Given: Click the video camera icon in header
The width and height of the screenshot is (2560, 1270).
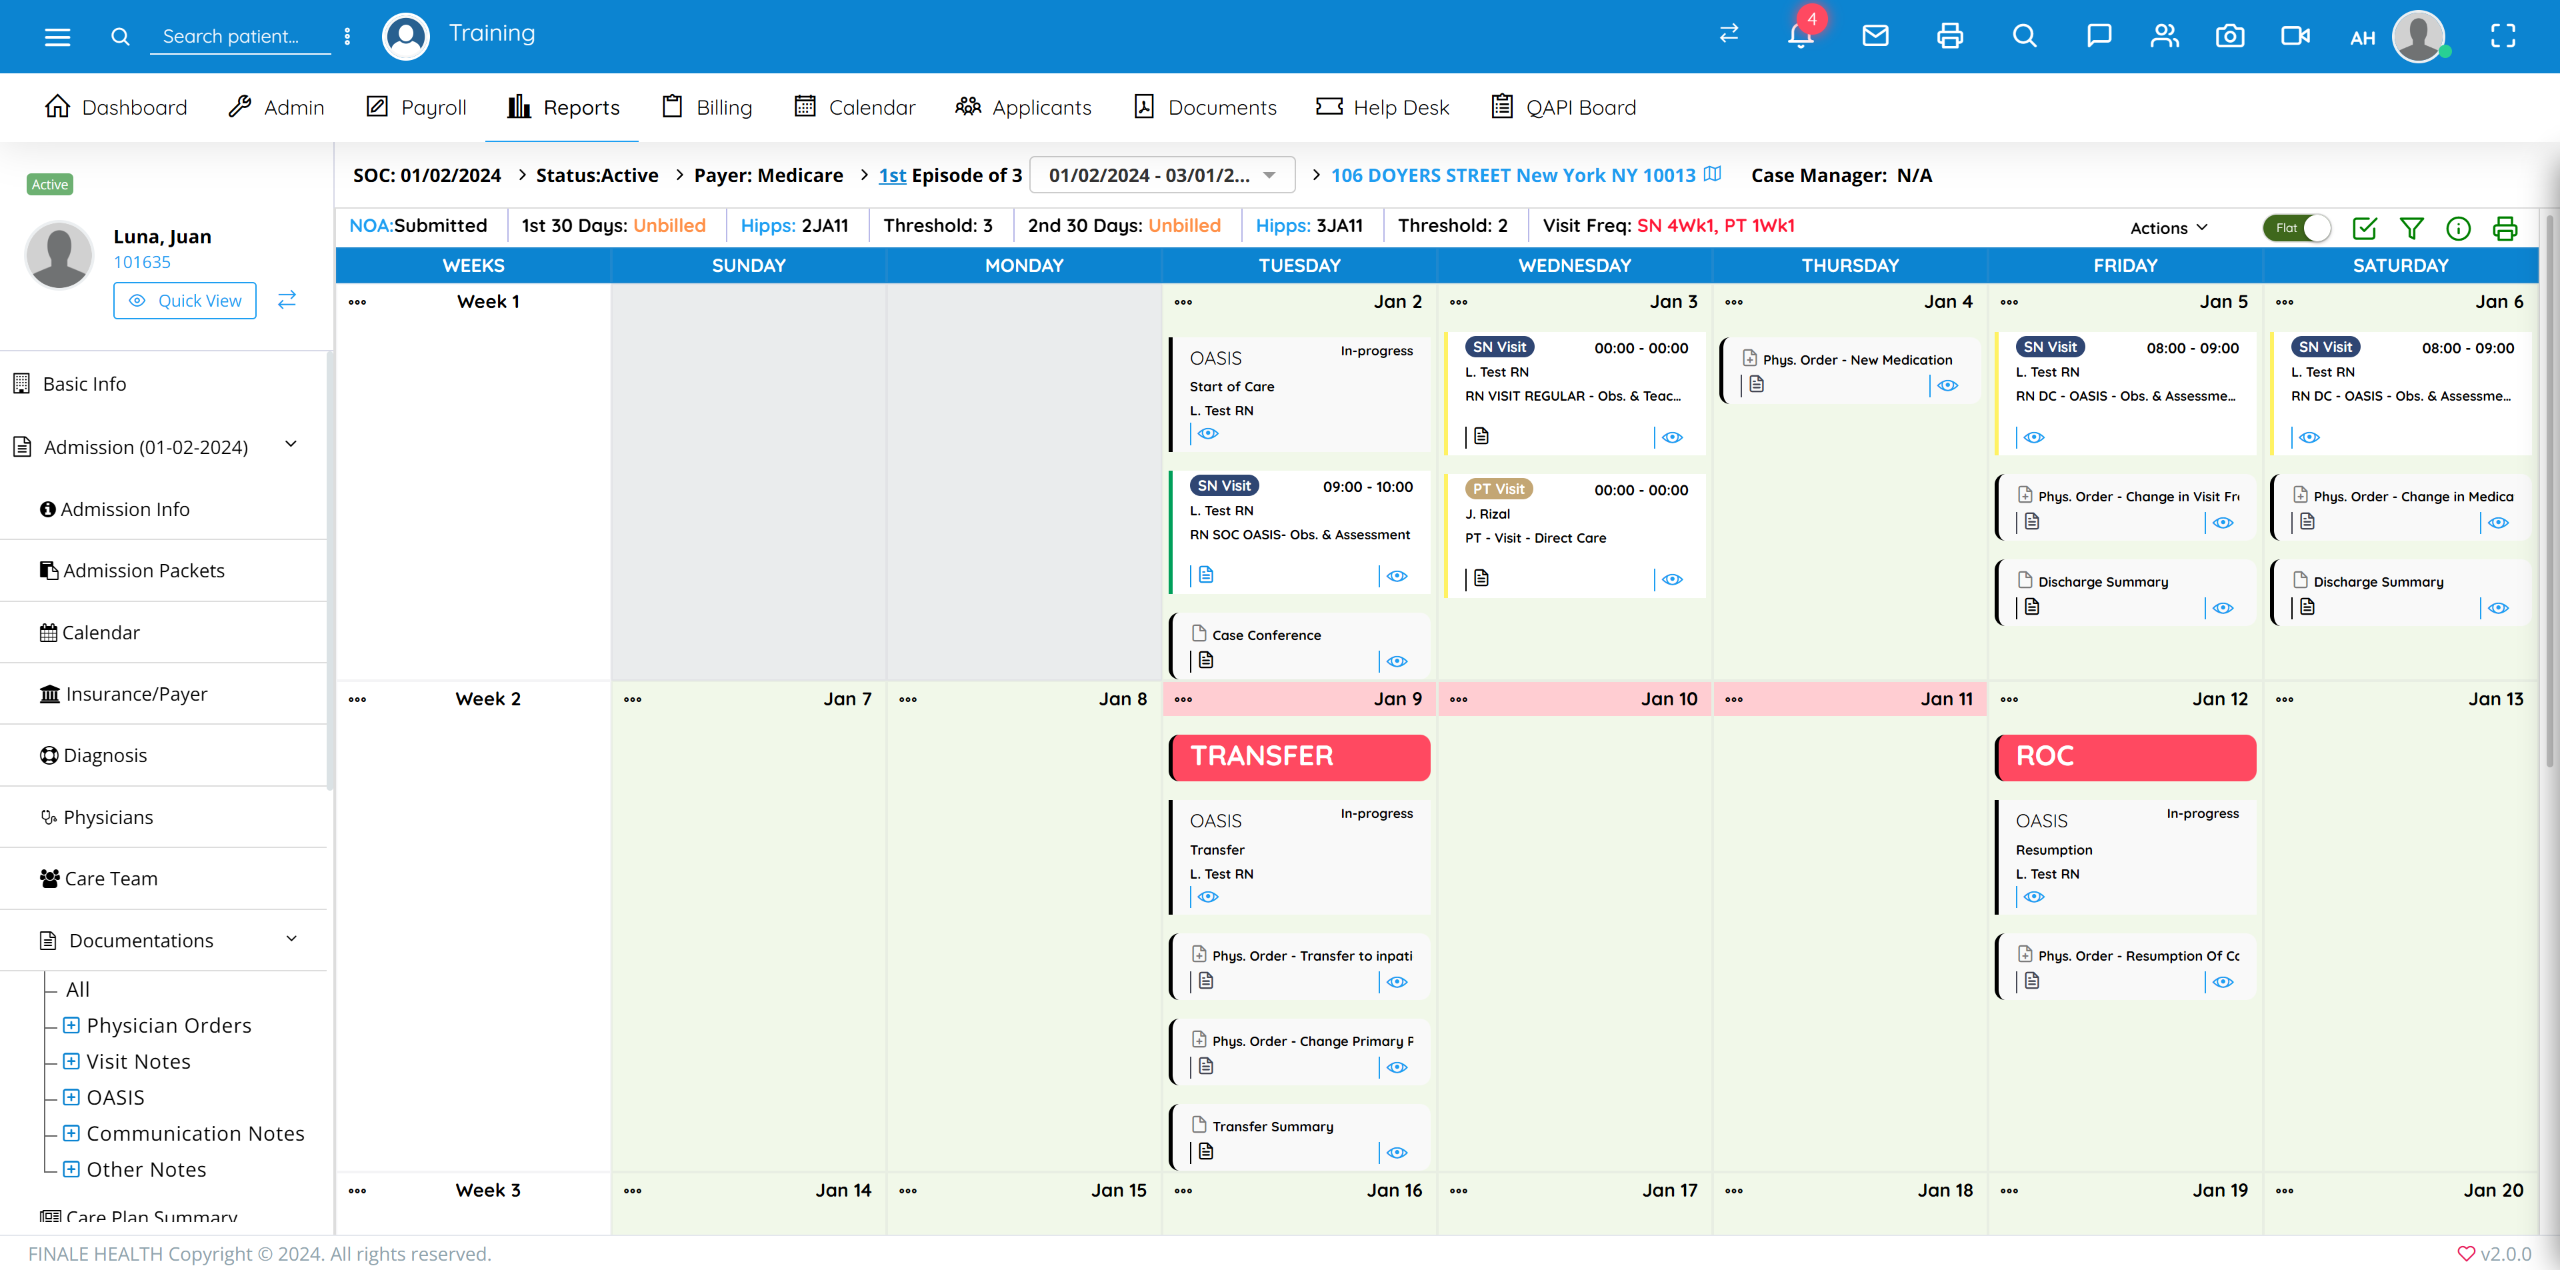Looking at the screenshot, I should [2295, 36].
